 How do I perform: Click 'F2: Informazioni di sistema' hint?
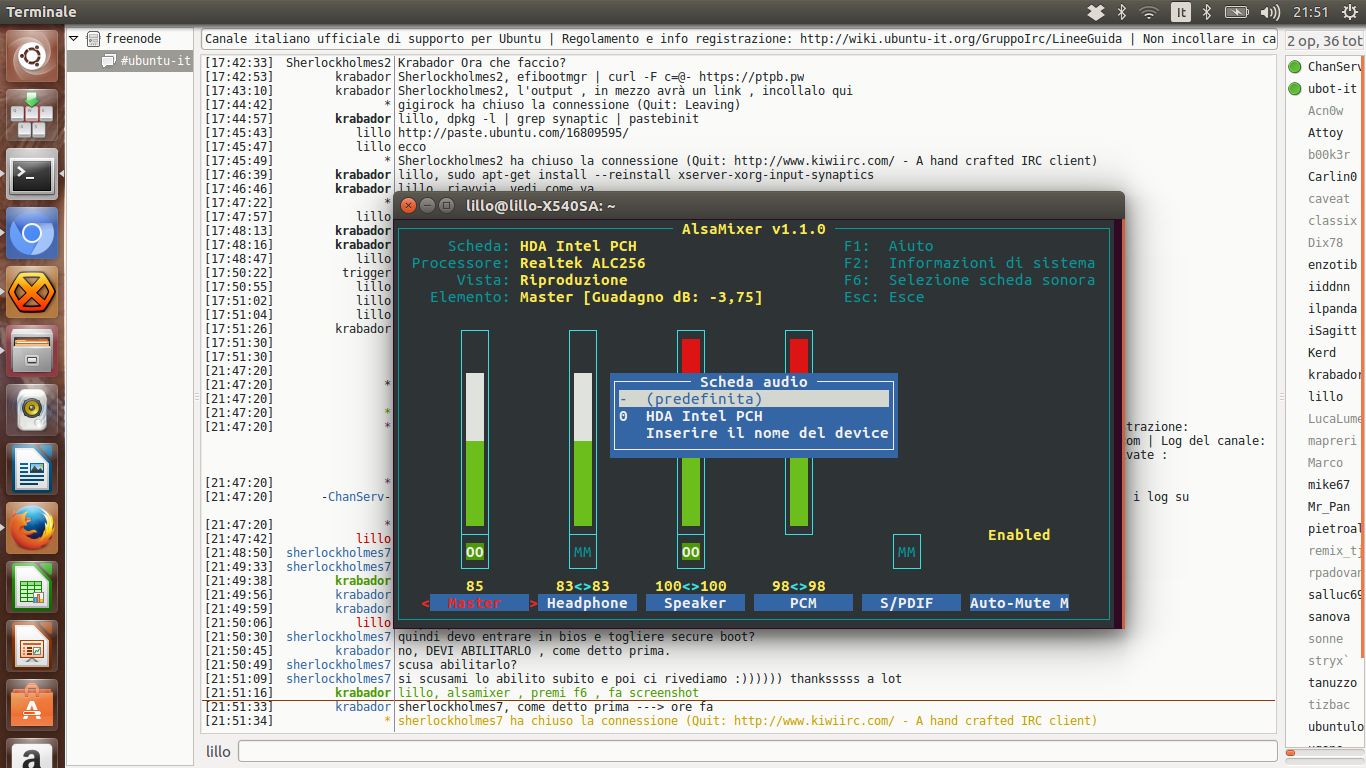(x=969, y=263)
